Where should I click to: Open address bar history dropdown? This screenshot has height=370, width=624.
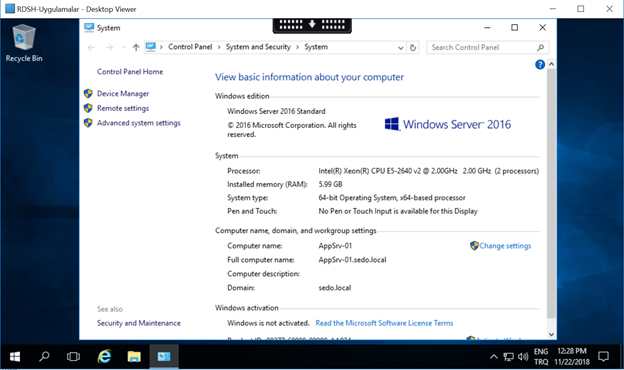coord(401,48)
